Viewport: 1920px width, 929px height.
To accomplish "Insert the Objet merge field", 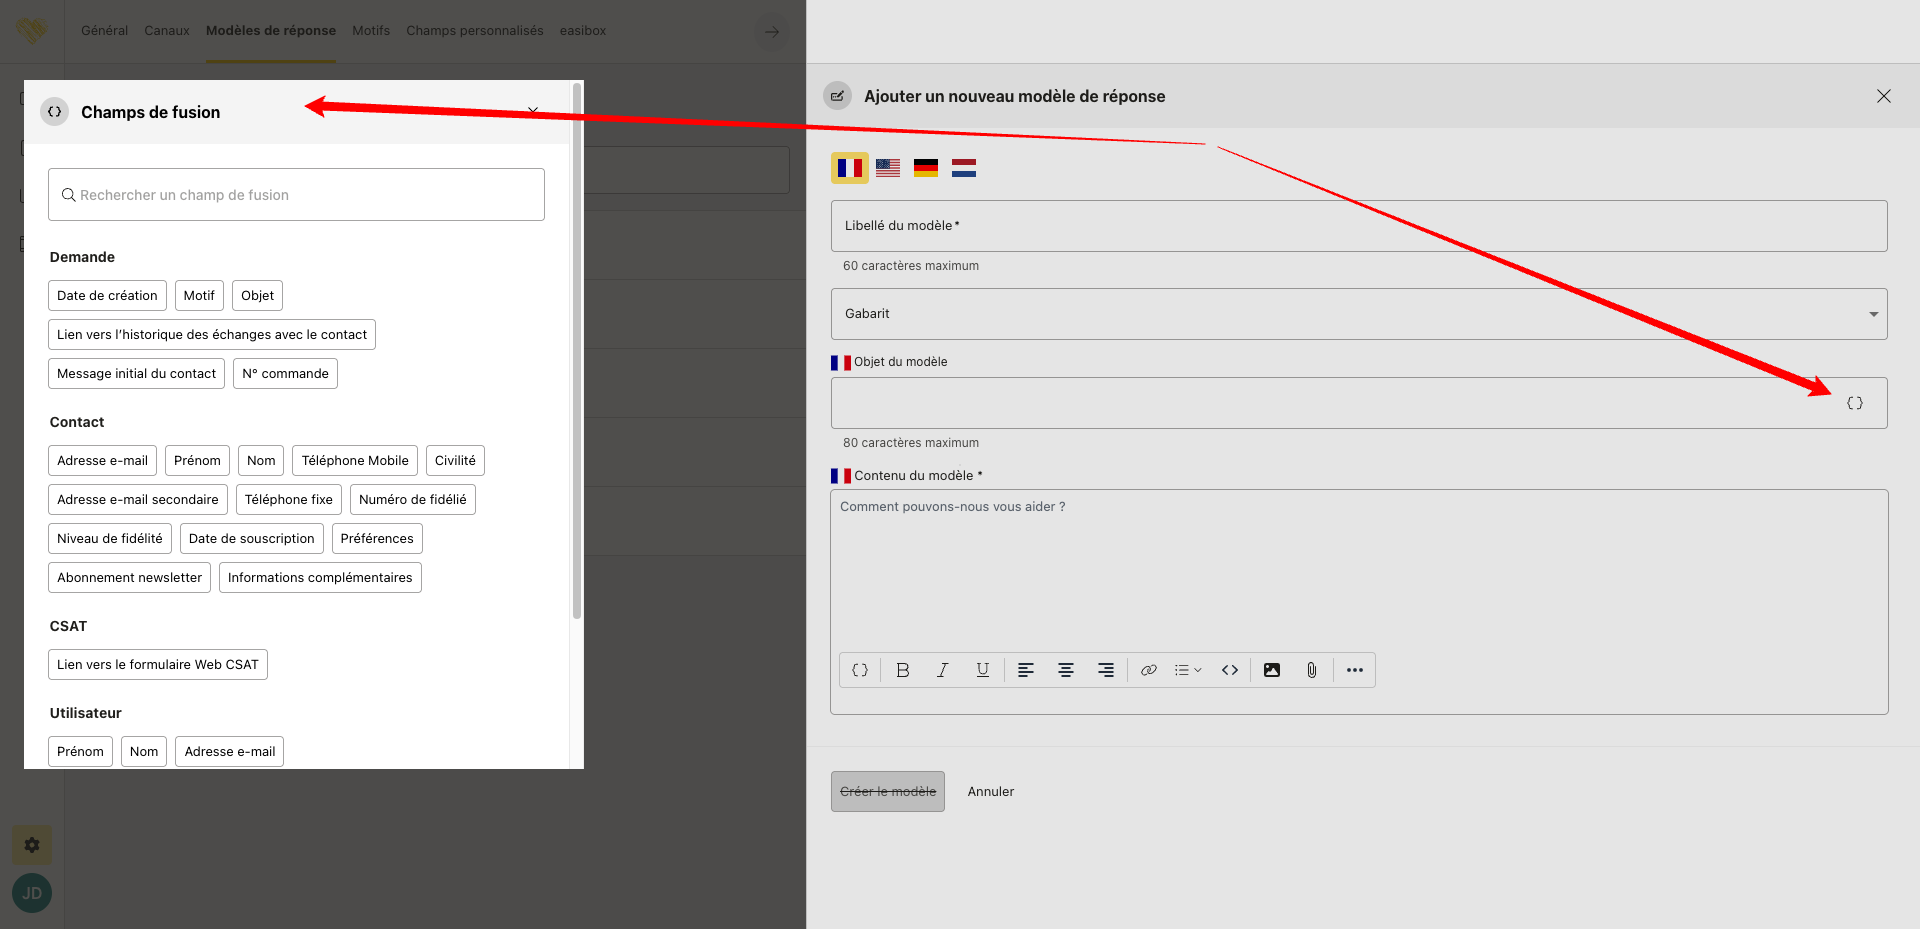I will 257,295.
